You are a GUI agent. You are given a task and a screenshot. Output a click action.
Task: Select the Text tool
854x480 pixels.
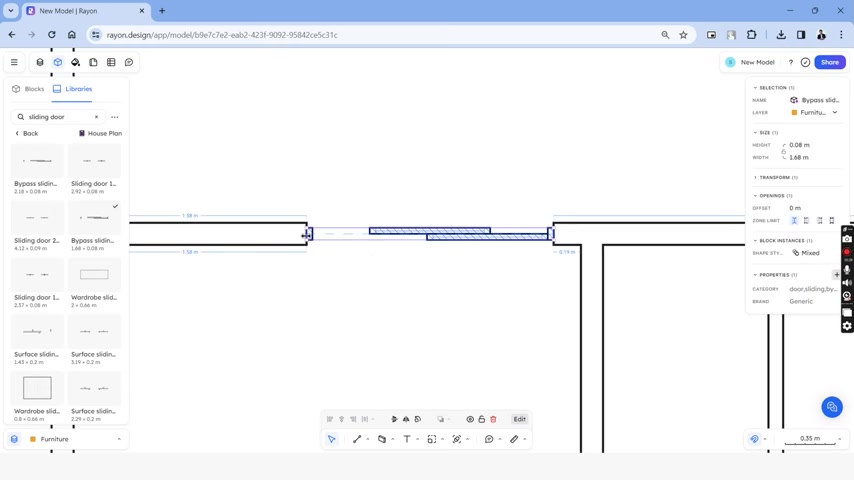pyautogui.click(x=407, y=439)
